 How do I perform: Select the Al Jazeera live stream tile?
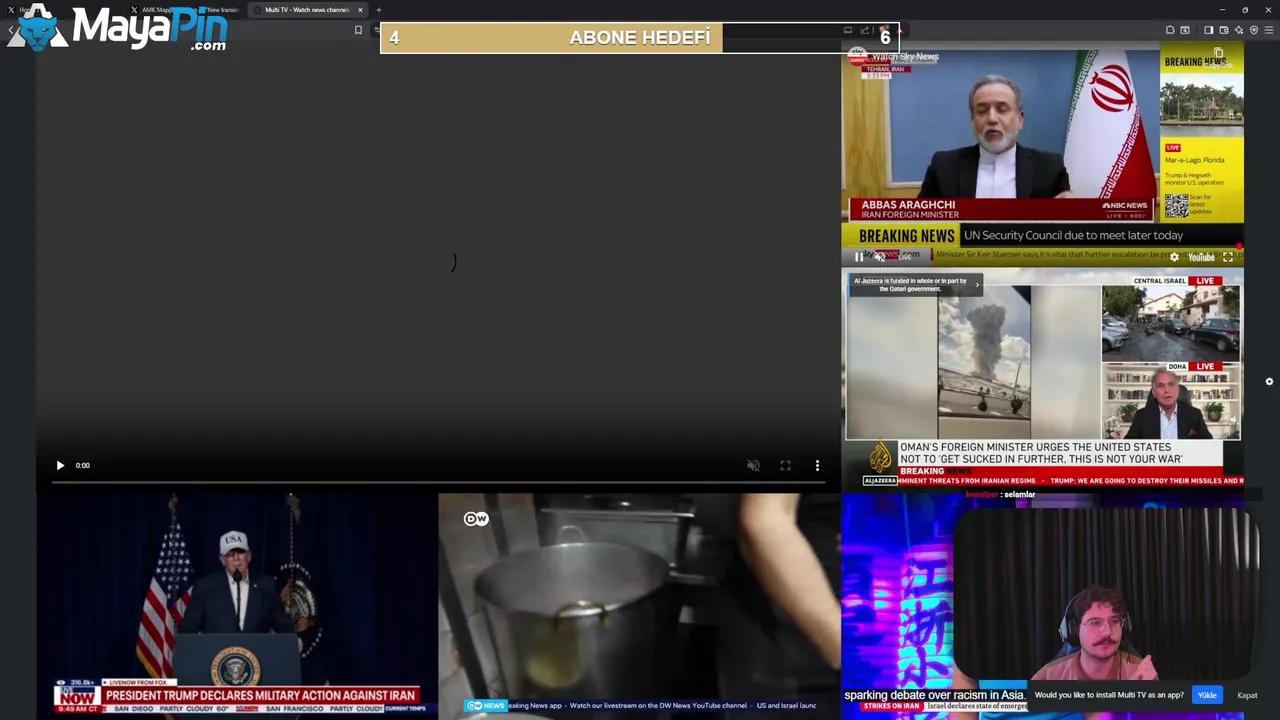click(1043, 379)
